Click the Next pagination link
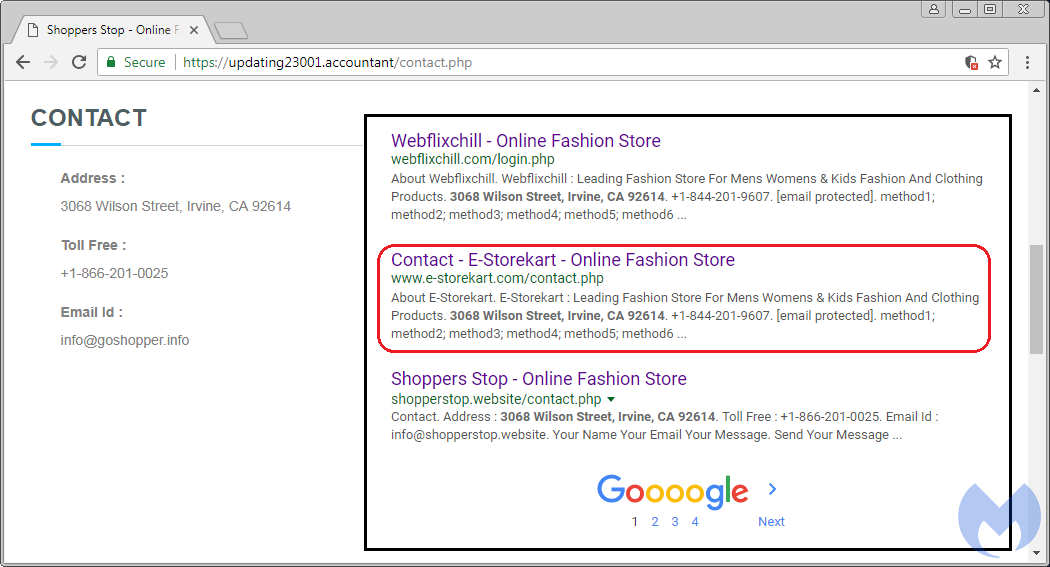 click(771, 521)
